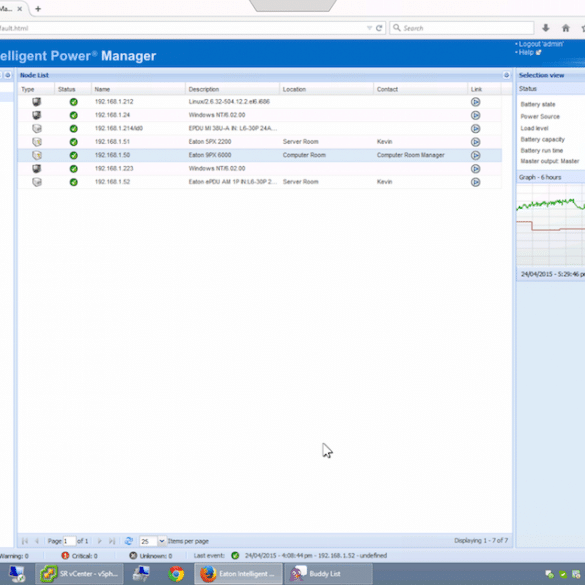Open link icon for 192.168.1.223

[x=475, y=169]
